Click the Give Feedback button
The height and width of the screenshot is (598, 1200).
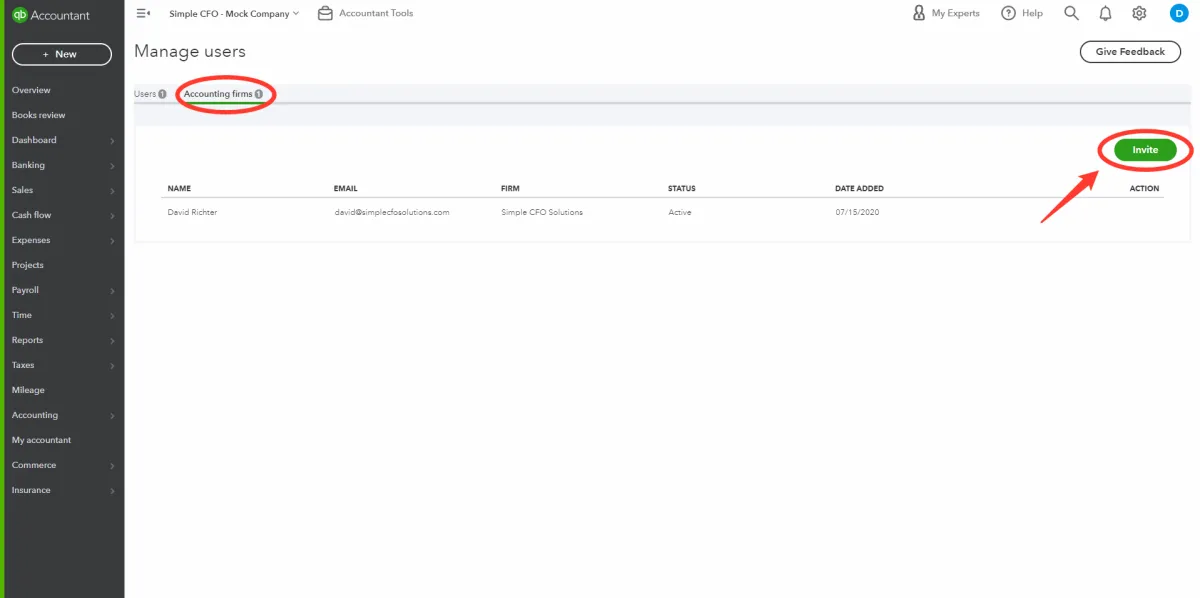click(1130, 52)
